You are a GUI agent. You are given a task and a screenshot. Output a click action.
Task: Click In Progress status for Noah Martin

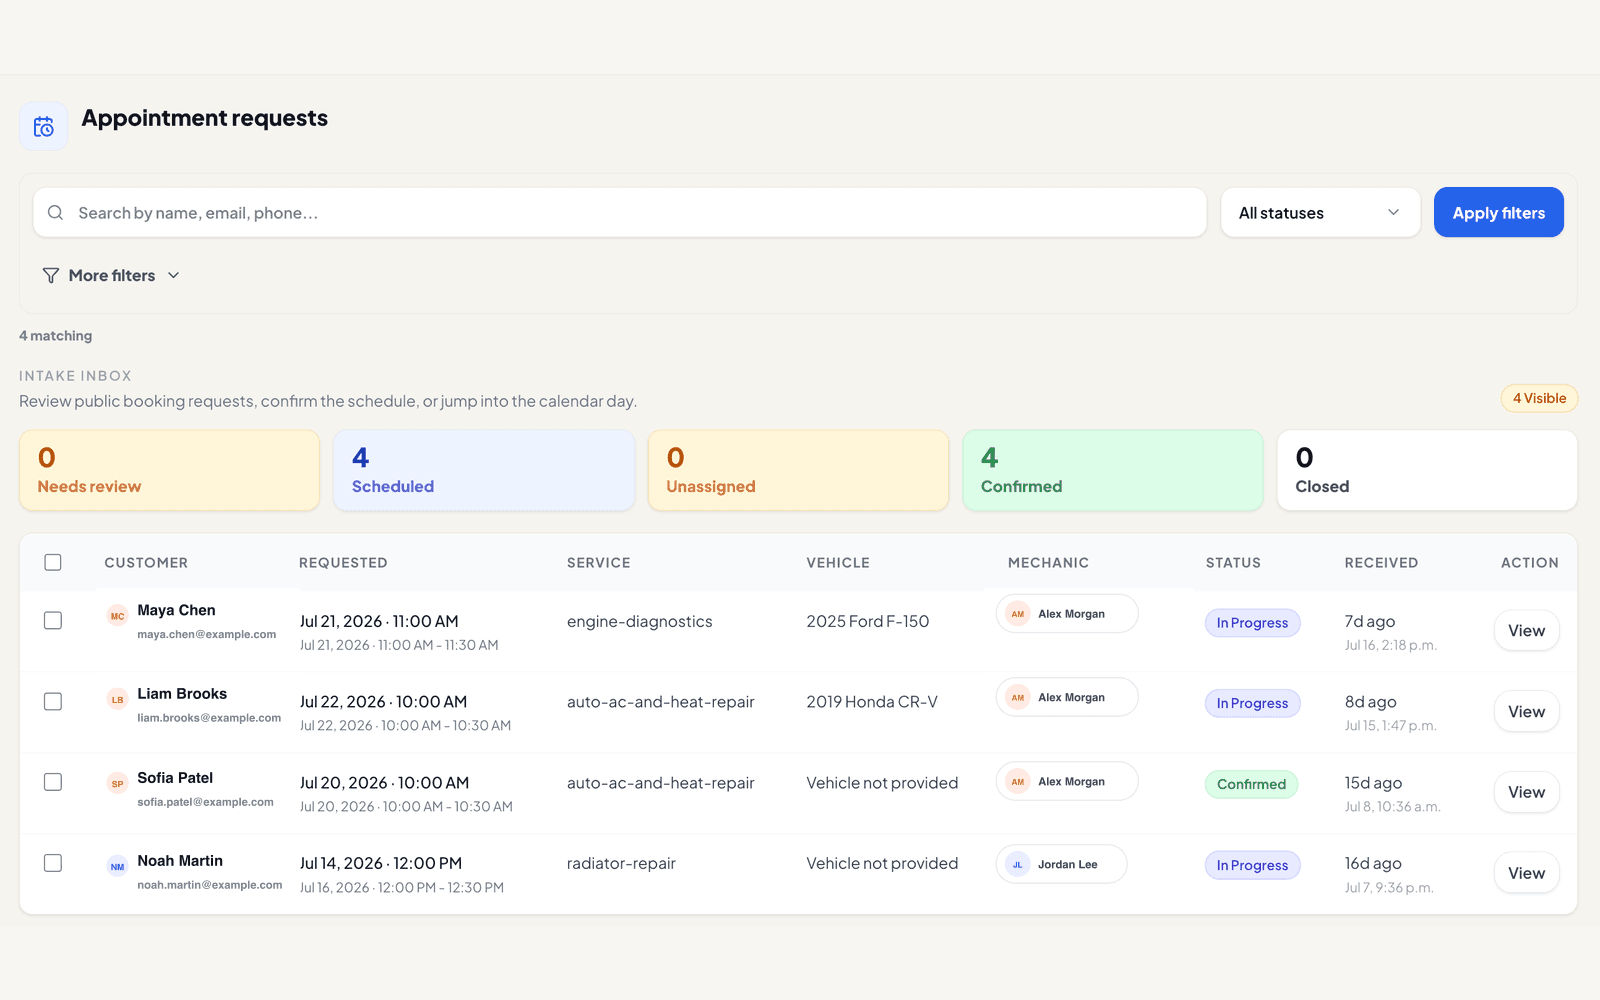1252,865
